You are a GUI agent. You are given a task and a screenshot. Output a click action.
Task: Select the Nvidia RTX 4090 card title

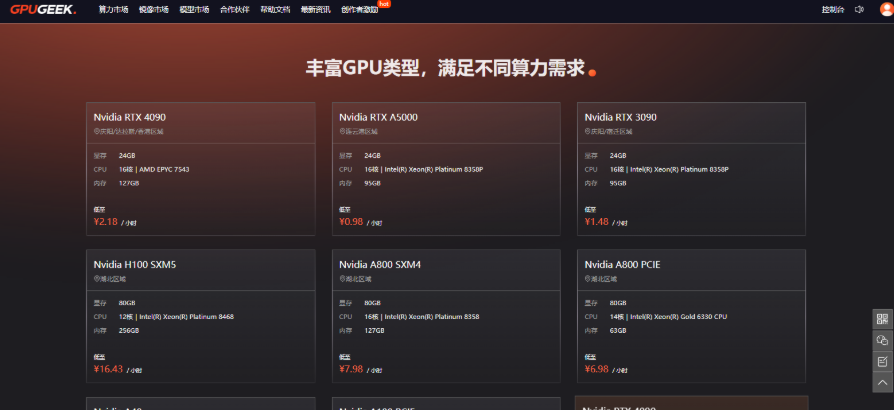(x=129, y=117)
